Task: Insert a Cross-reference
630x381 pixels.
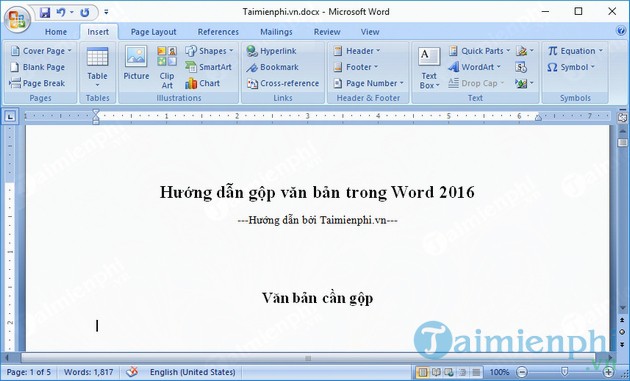Action: point(283,83)
